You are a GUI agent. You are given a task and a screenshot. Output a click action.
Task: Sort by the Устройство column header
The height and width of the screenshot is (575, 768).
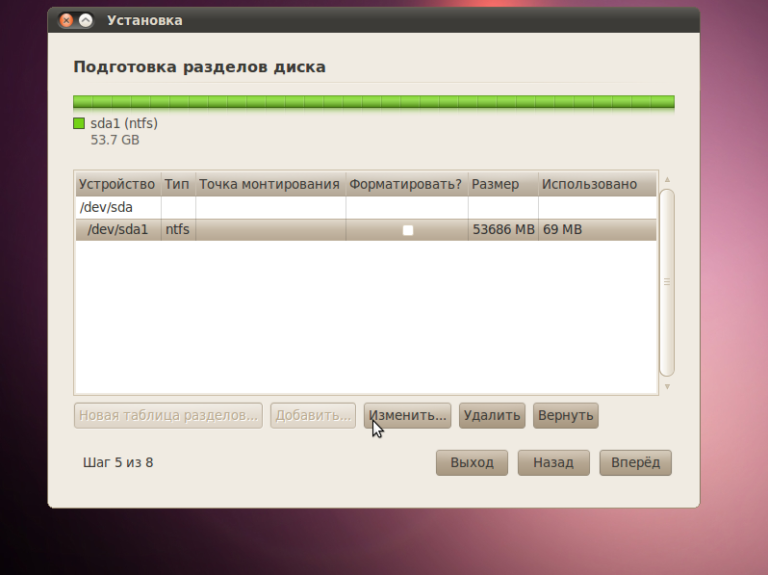click(x=117, y=184)
